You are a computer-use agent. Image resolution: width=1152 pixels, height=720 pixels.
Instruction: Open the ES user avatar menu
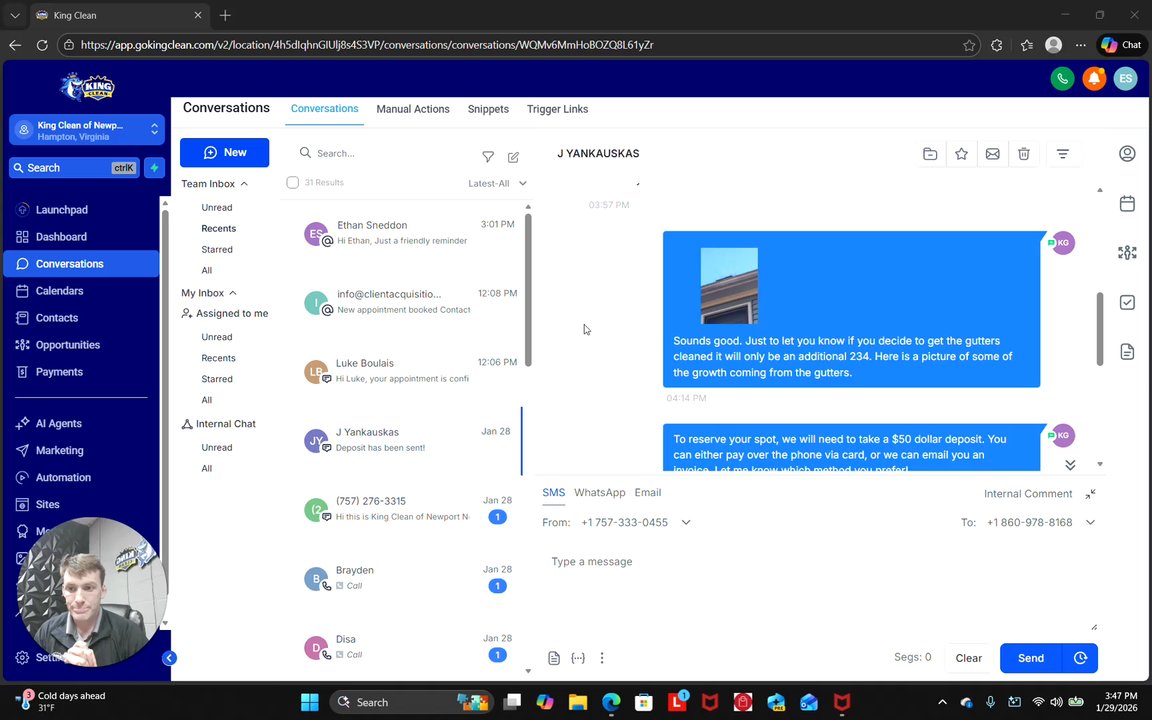1126,79
